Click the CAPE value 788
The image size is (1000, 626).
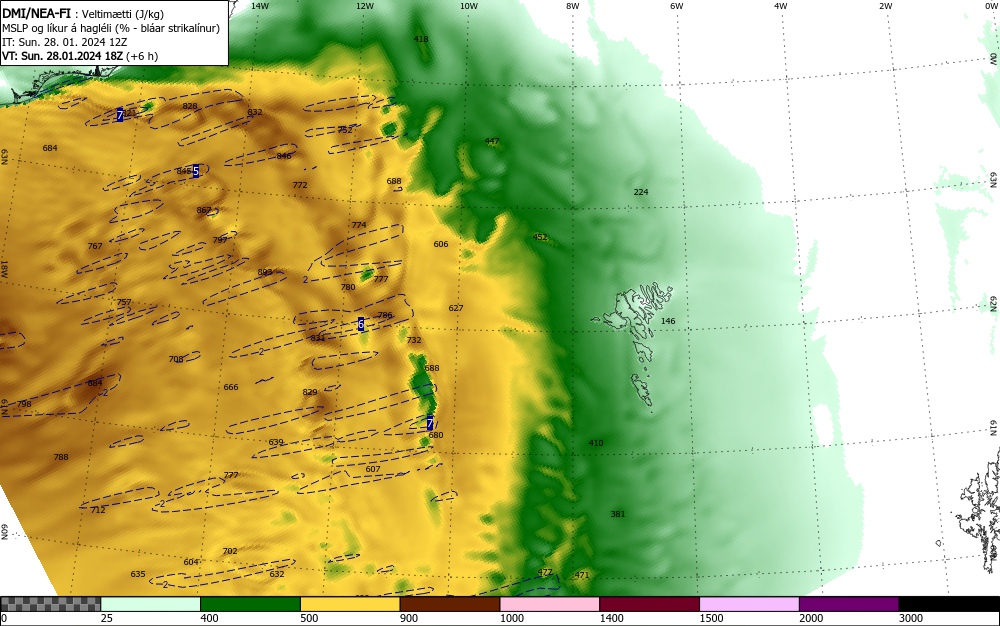click(x=61, y=457)
